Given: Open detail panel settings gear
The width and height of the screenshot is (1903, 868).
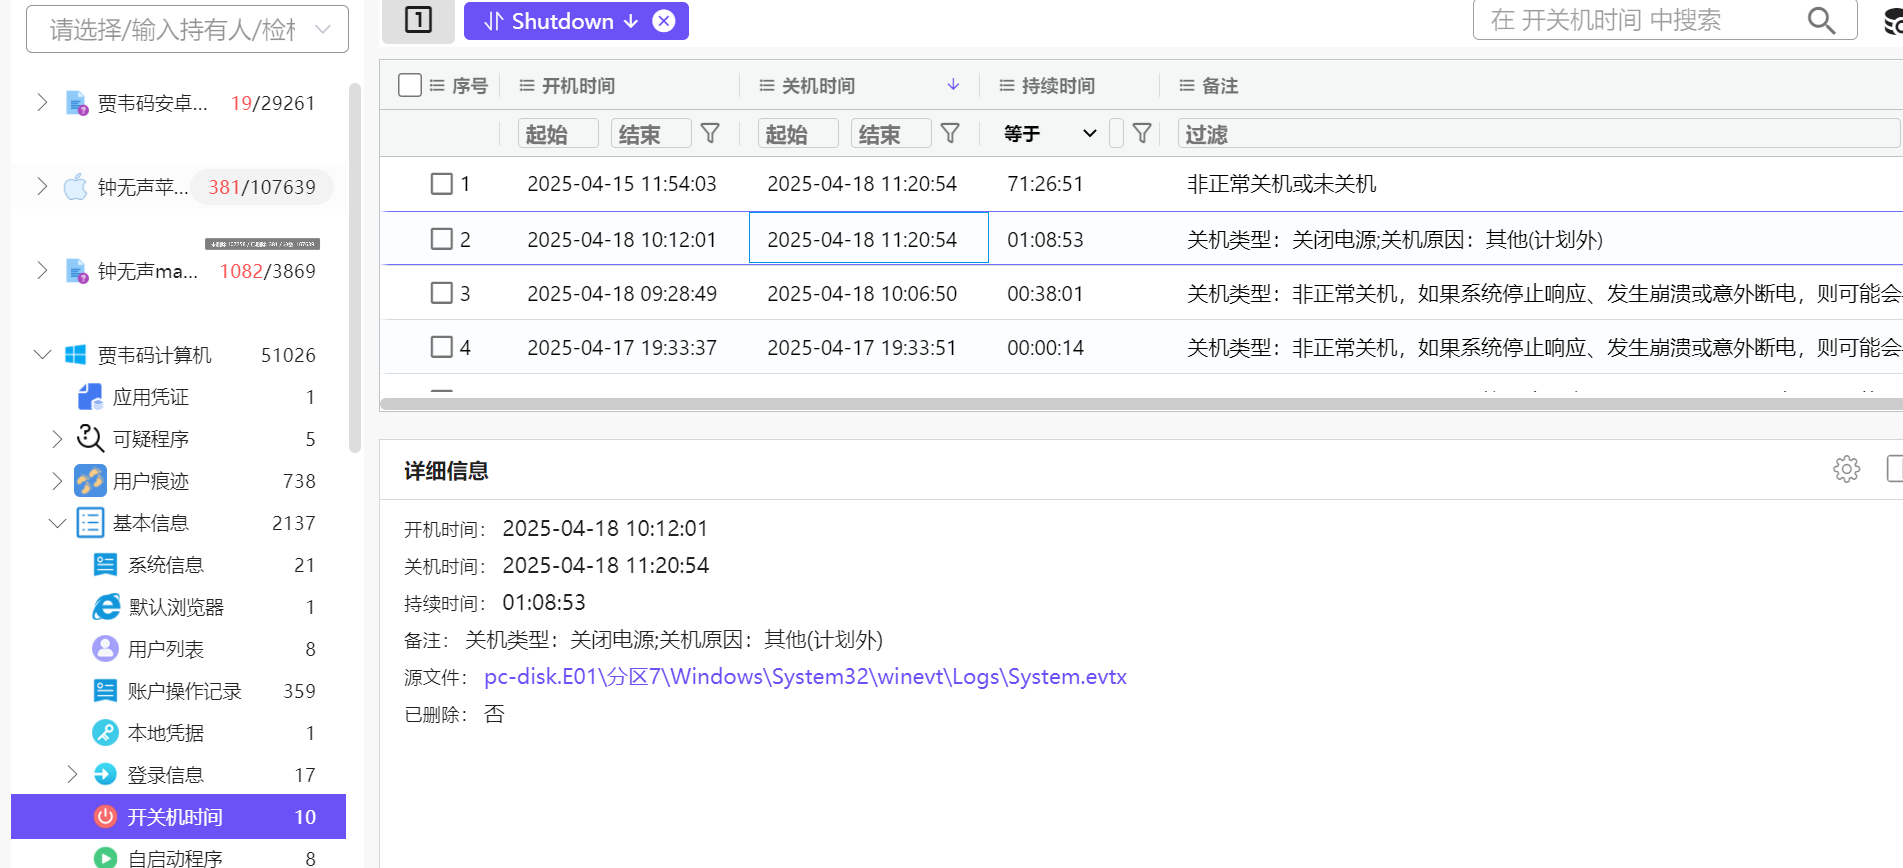Looking at the screenshot, I should point(1846,469).
